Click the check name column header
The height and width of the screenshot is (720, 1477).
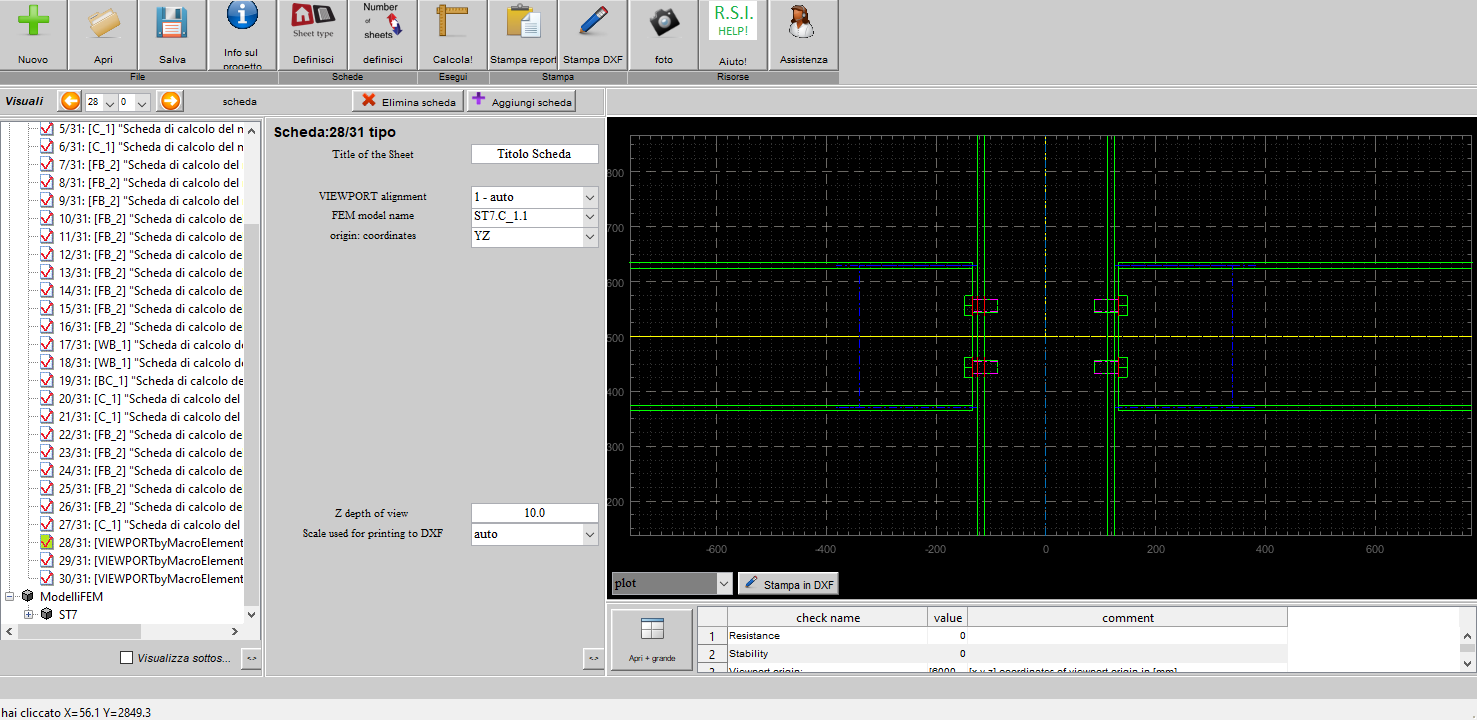tap(828, 618)
